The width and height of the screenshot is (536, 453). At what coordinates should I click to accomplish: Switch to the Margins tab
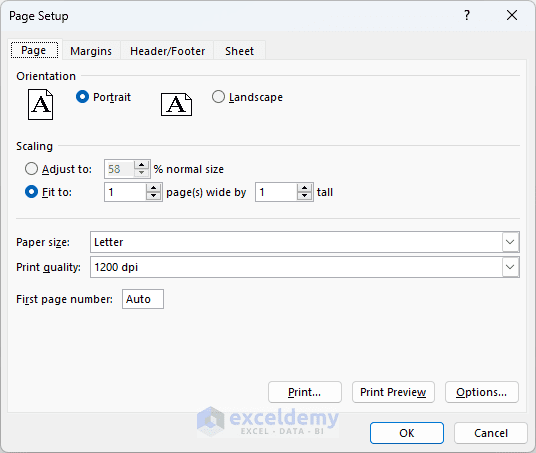pos(91,51)
